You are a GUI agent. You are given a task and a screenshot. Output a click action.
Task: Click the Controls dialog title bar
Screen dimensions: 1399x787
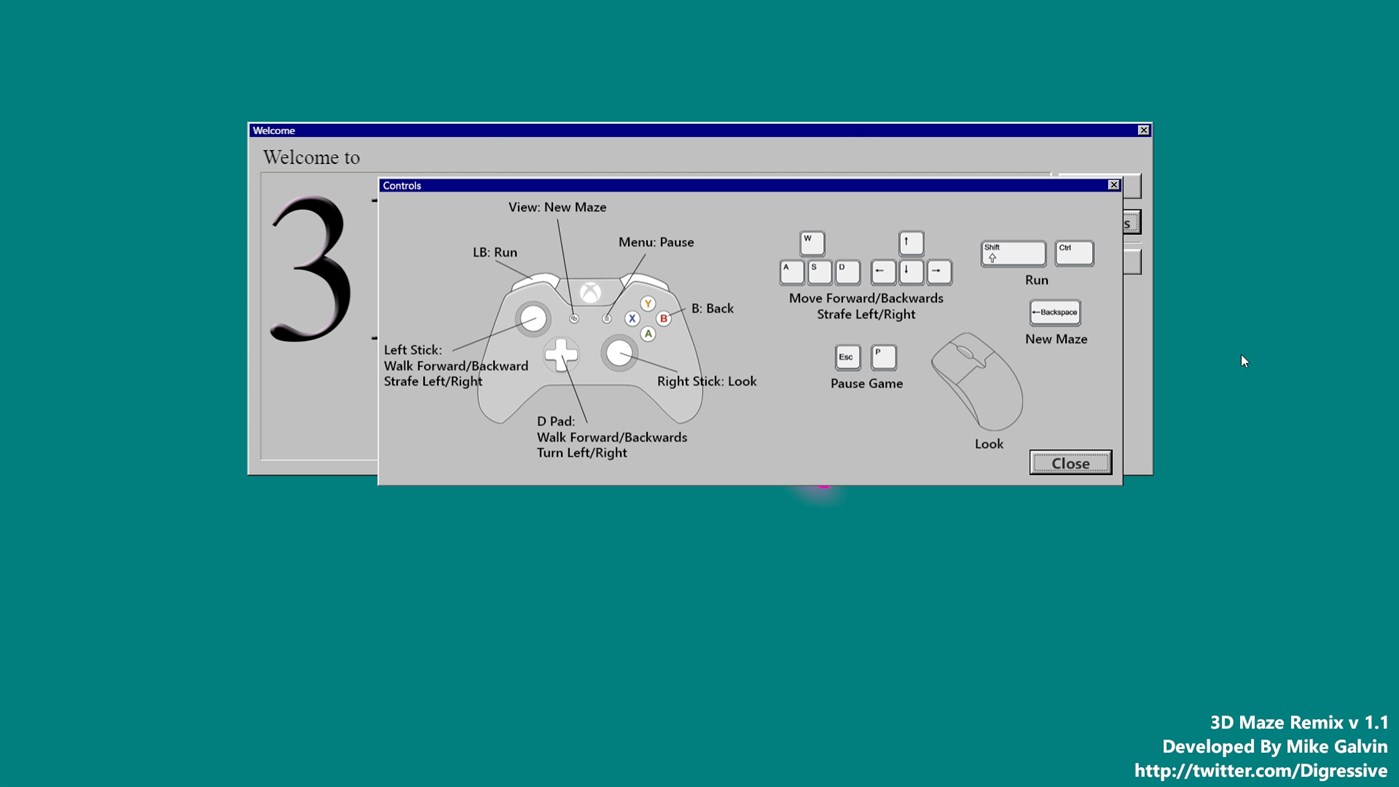[x=700, y=185]
